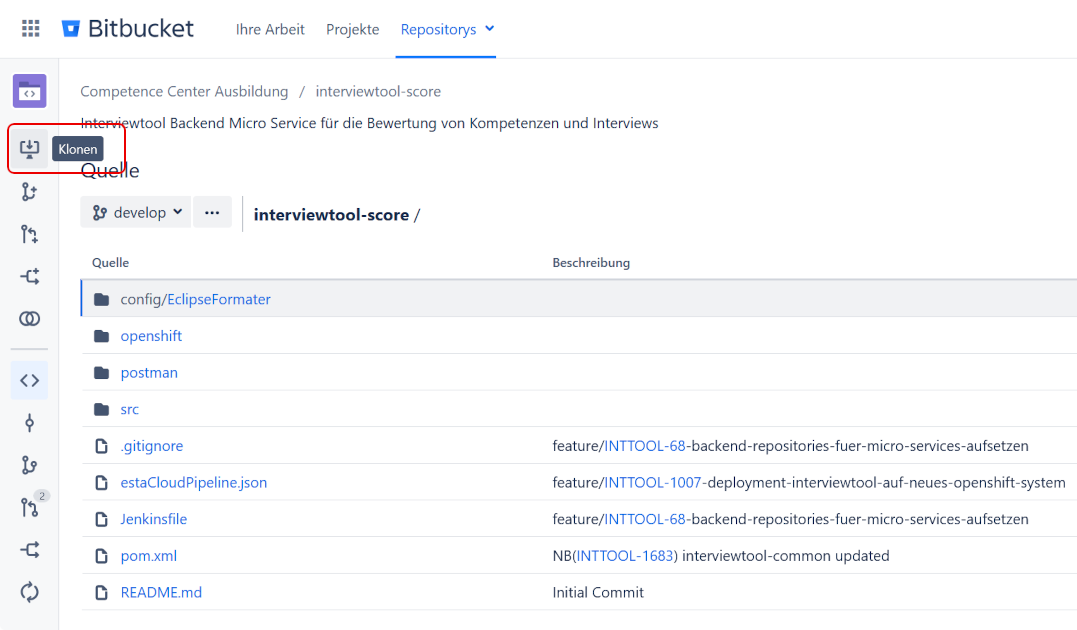Click the Quelle column header in table

point(111,262)
